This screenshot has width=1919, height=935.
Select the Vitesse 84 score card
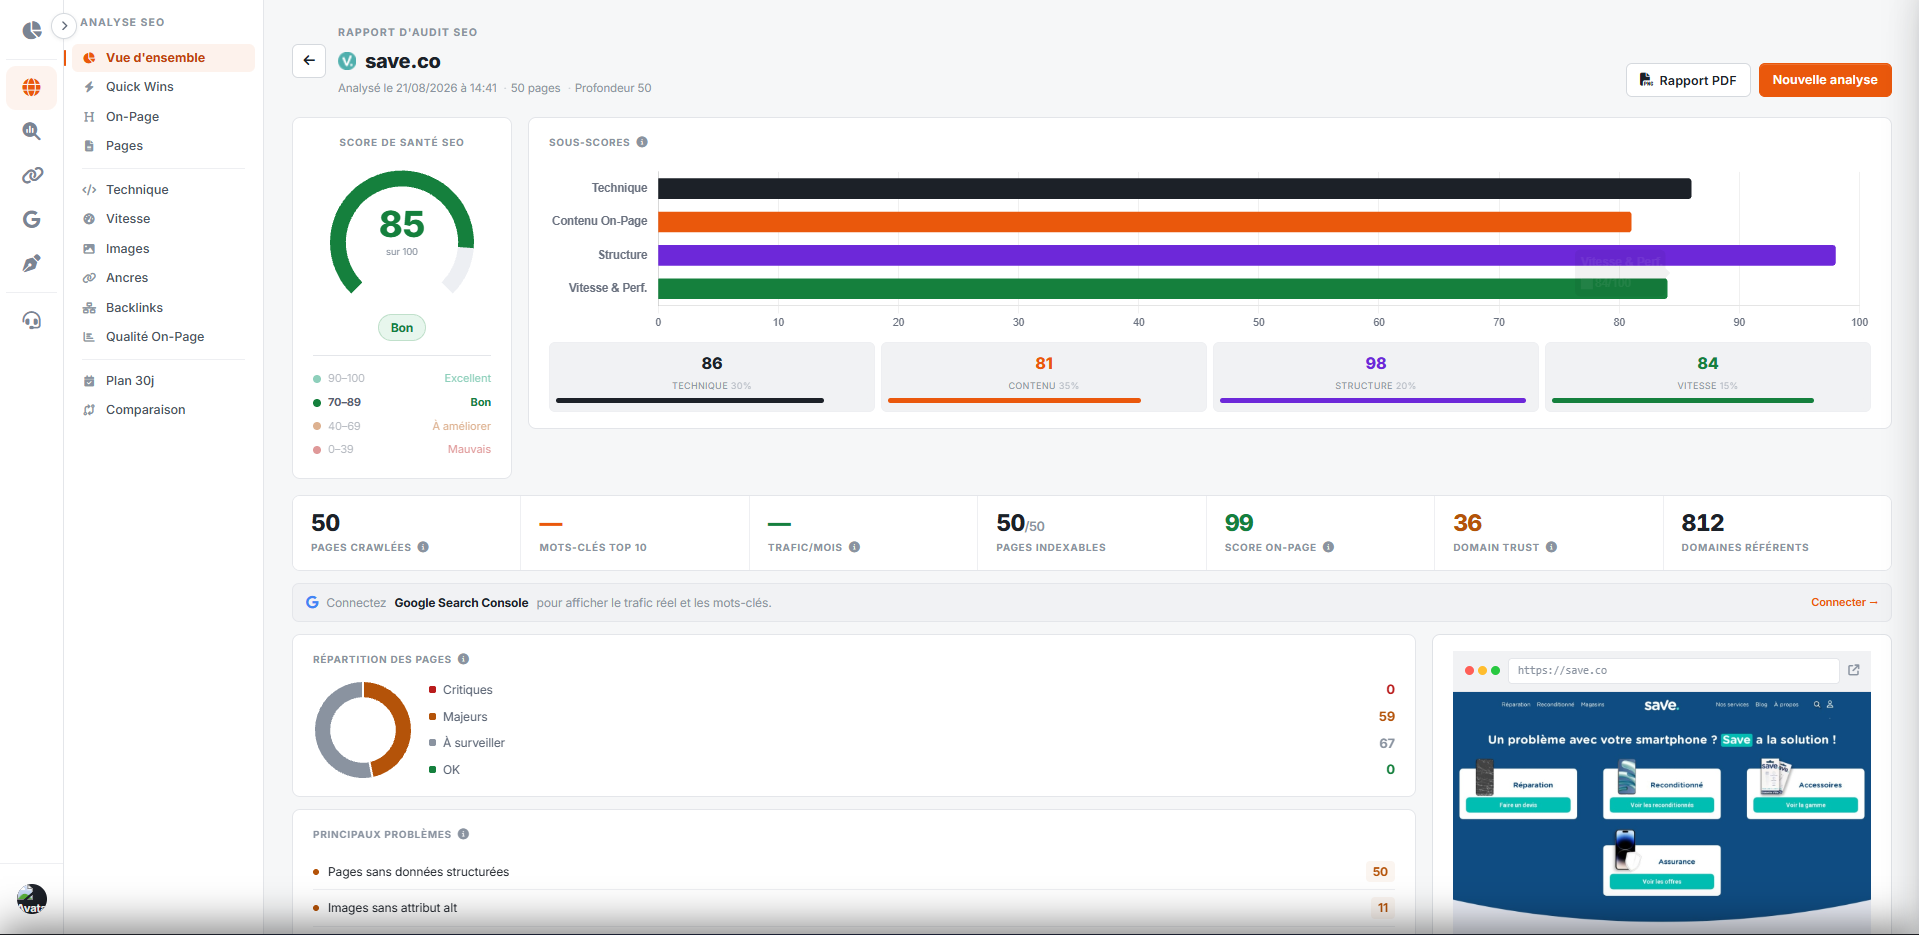coord(1708,377)
